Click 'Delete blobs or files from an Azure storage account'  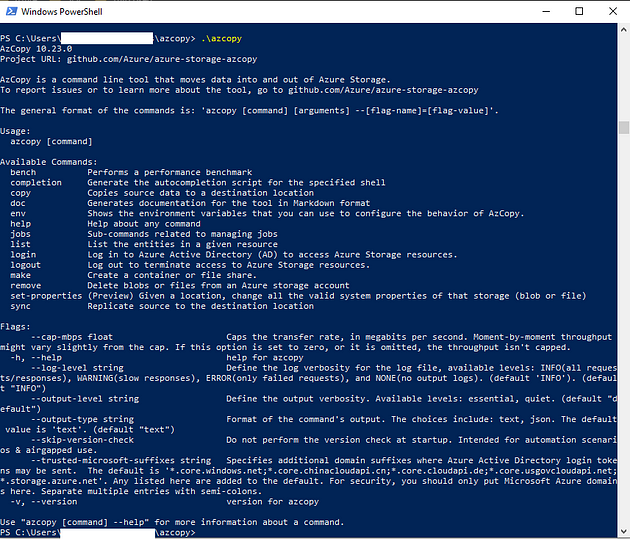tap(219, 286)
